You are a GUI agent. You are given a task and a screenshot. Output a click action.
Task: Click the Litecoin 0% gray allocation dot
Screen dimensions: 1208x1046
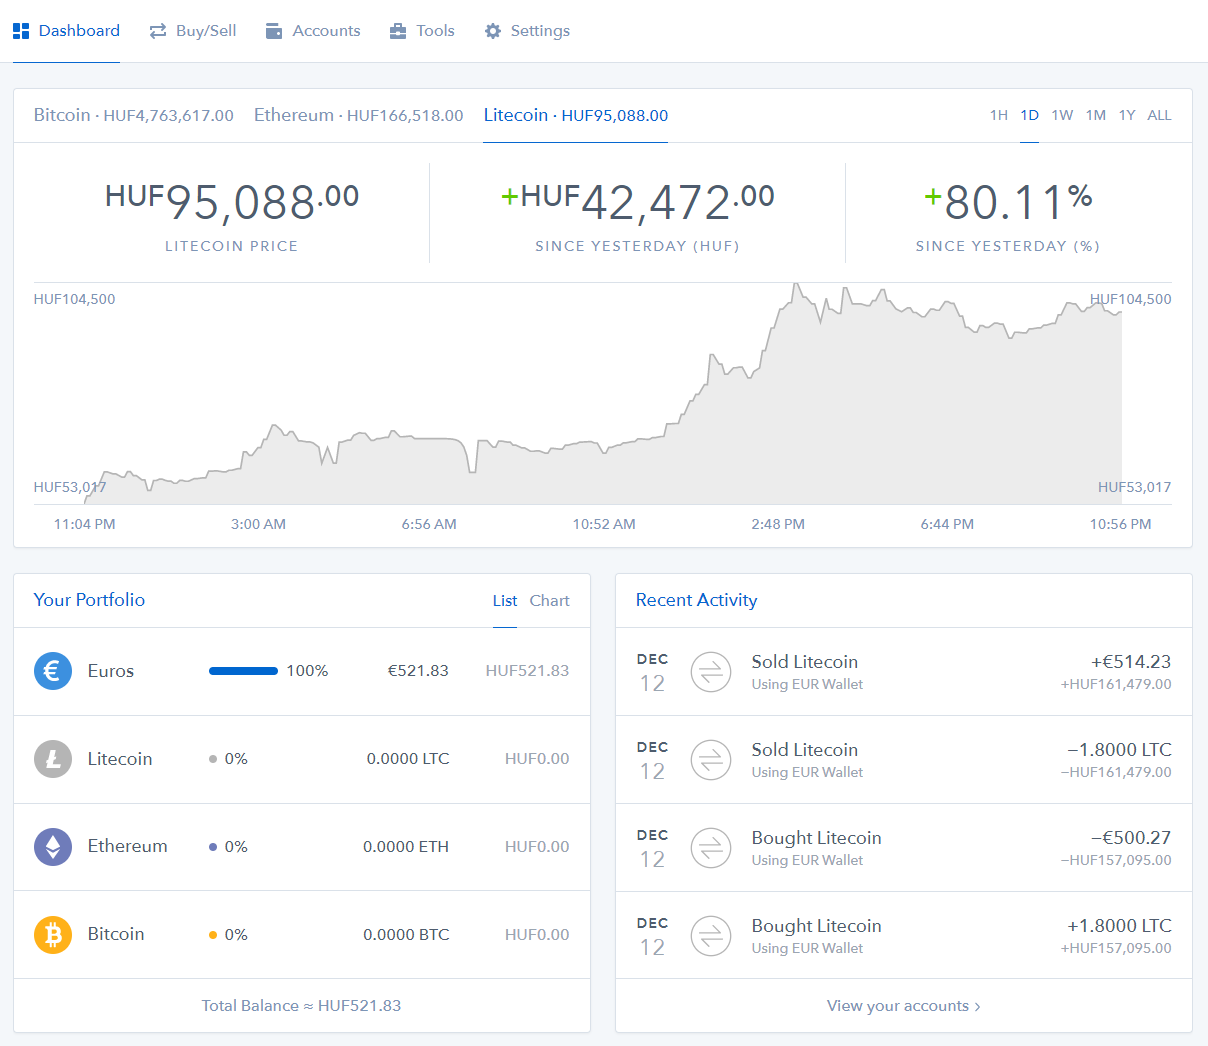[213, 759]
